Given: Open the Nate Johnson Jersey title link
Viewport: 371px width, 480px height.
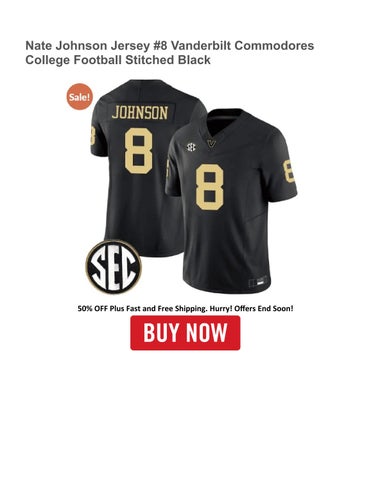Looking at the screenshot, I should pyautogui.click(x=170, y=53).
